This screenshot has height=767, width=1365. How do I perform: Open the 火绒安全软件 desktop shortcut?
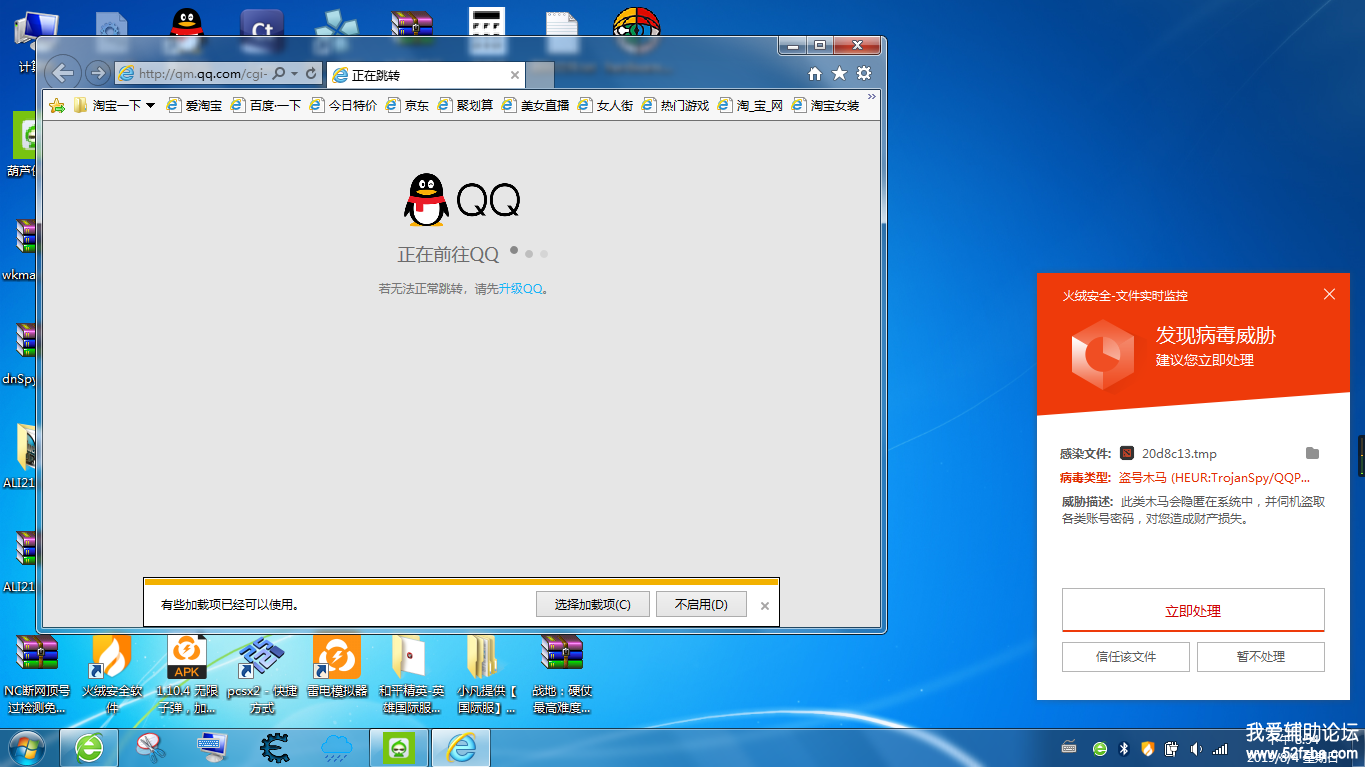(111, 673)
